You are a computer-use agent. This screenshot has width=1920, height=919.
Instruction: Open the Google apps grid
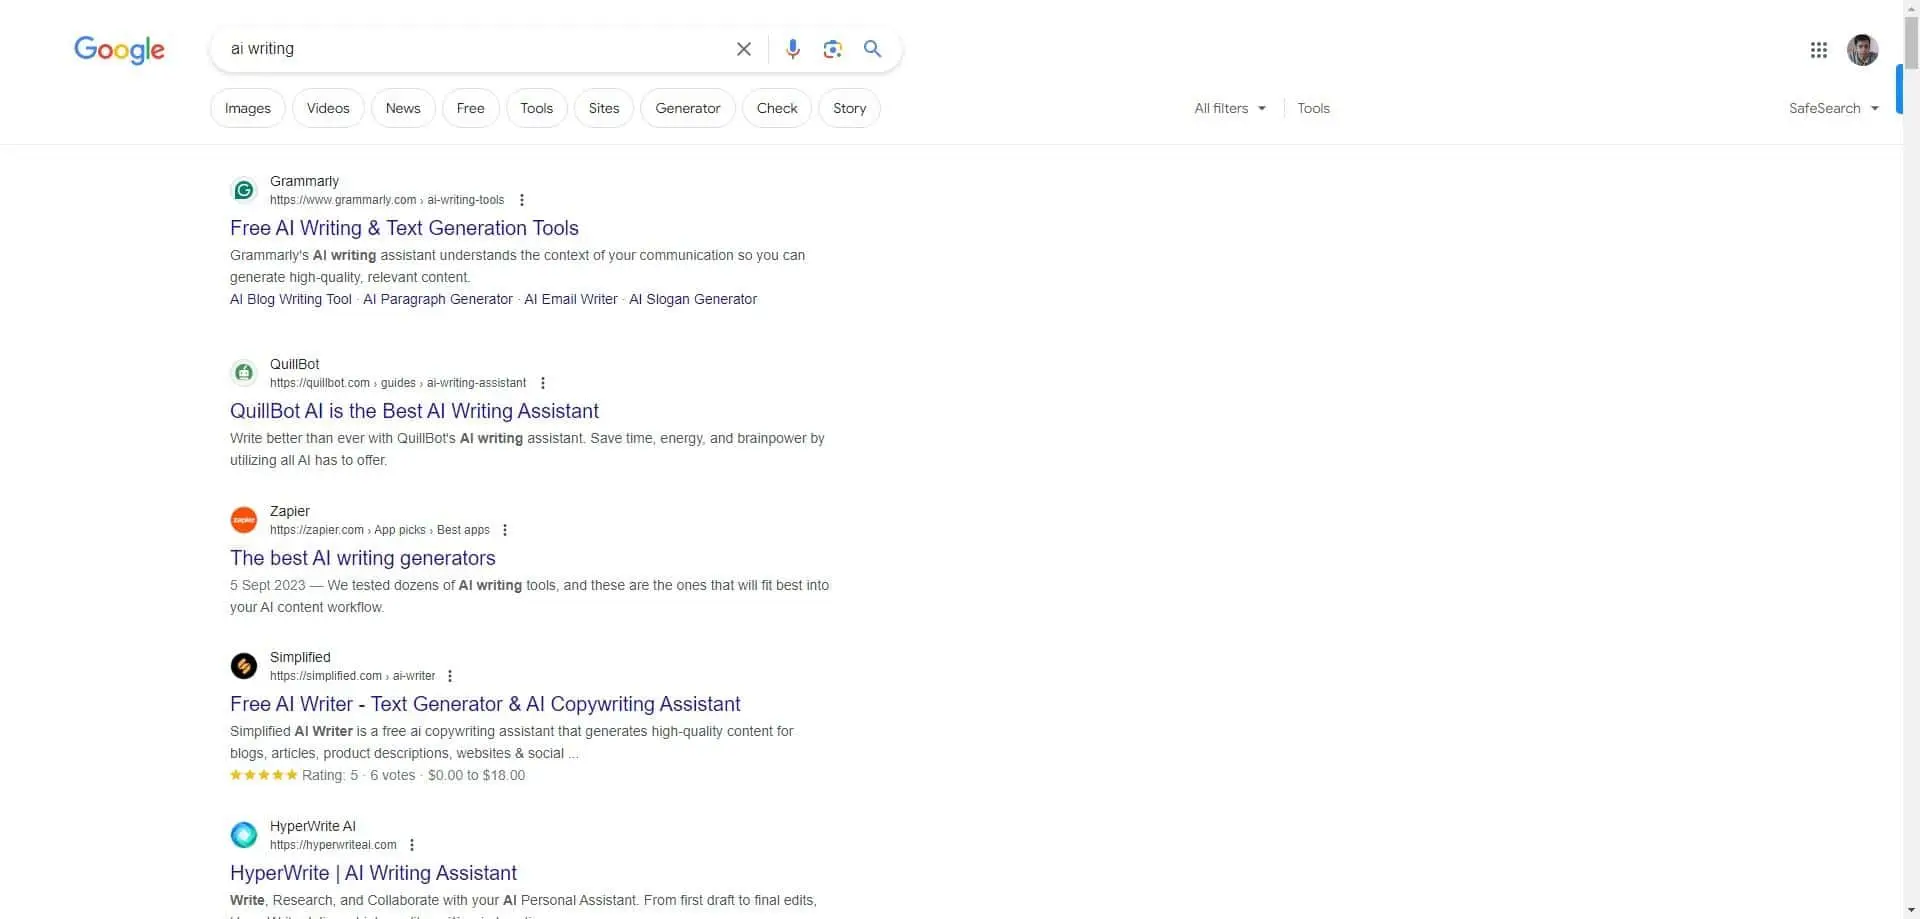click(1818, 50)
